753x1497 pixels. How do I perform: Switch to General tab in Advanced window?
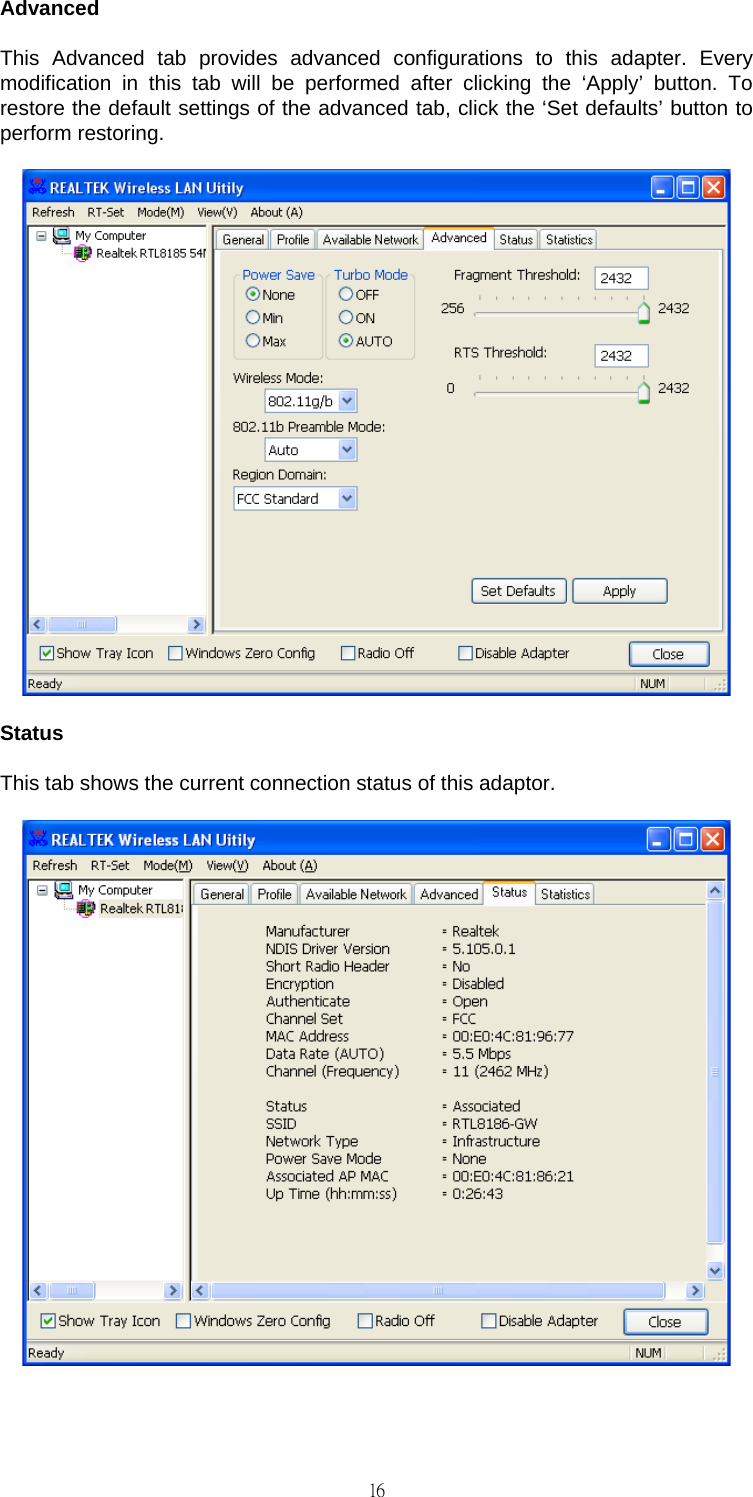pos(243,240)
